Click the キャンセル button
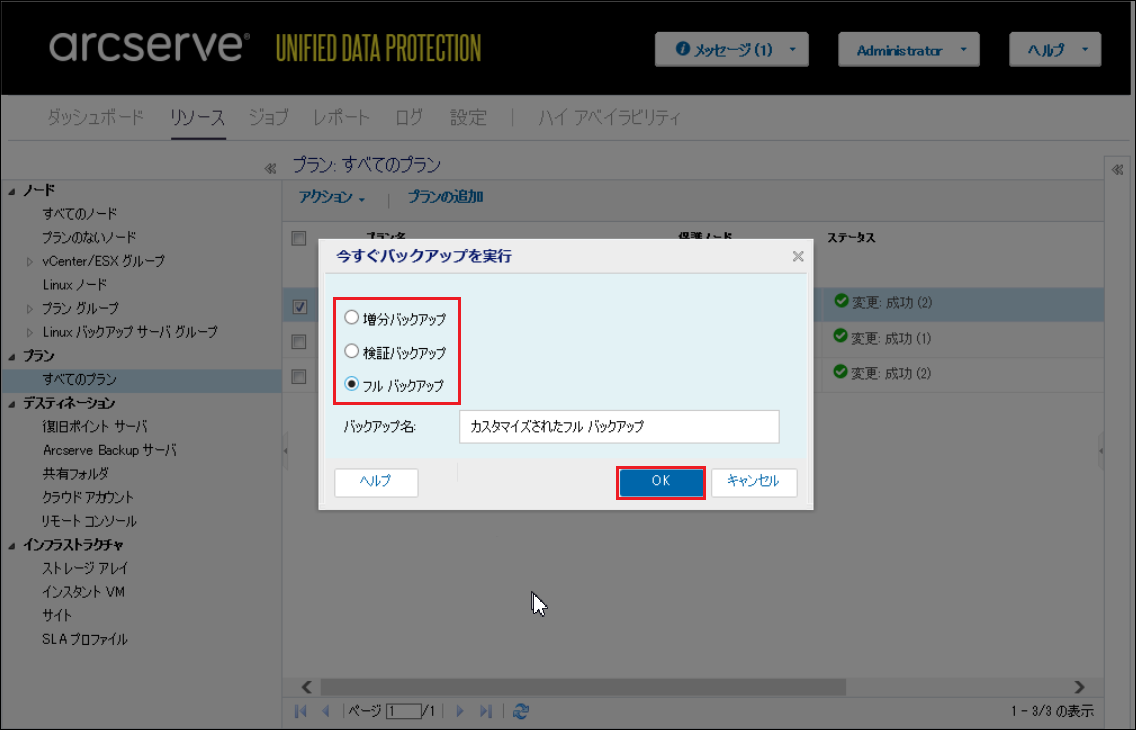1136x730 pixels. [x=753, y=481]
